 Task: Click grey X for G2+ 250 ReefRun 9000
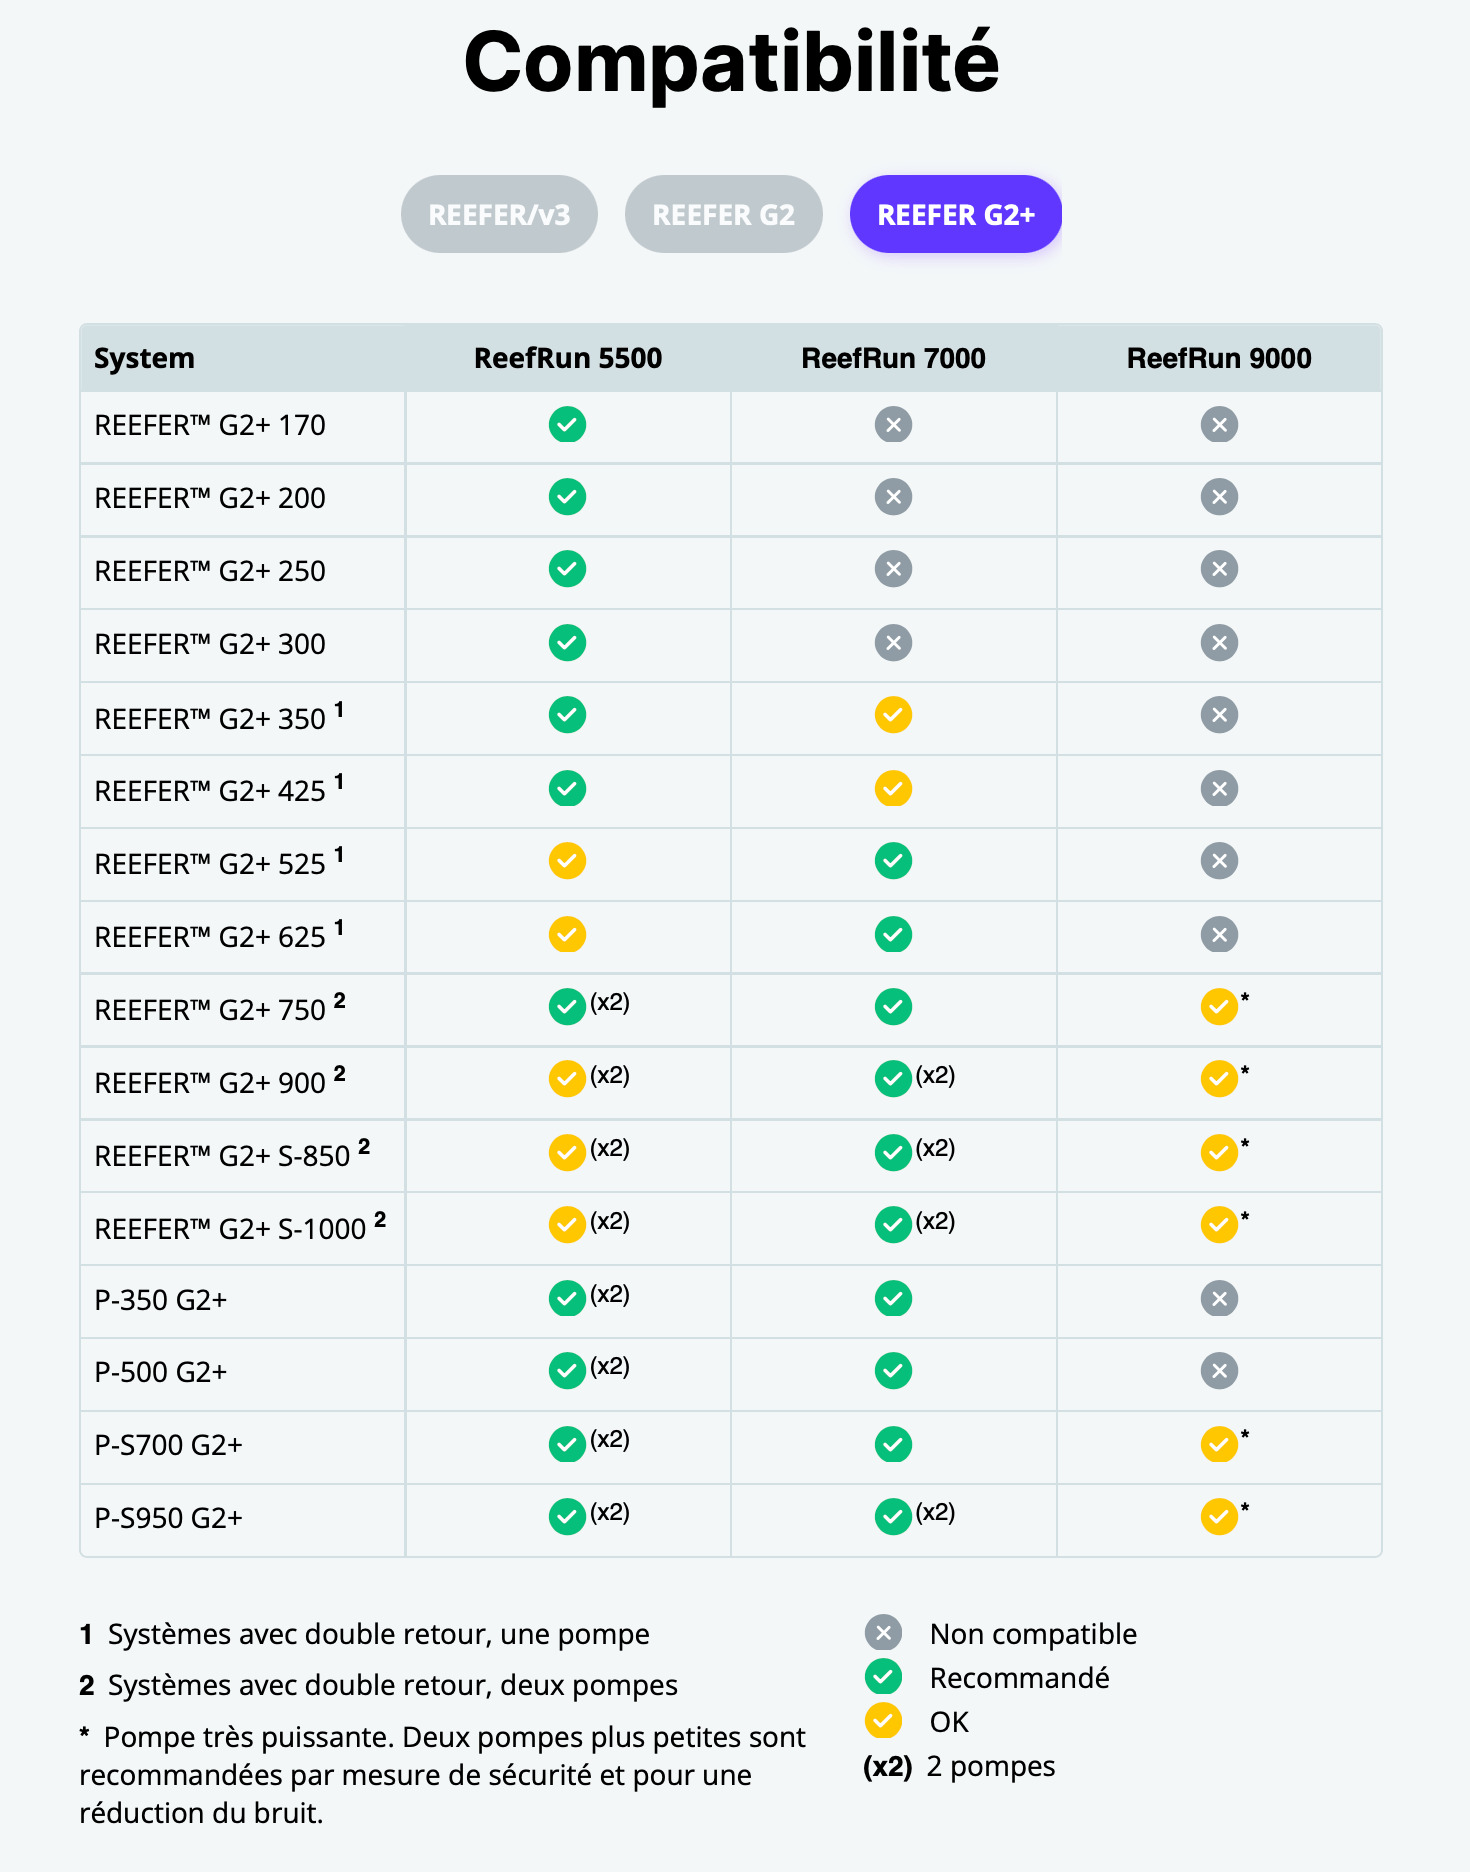pos(1219,569)
